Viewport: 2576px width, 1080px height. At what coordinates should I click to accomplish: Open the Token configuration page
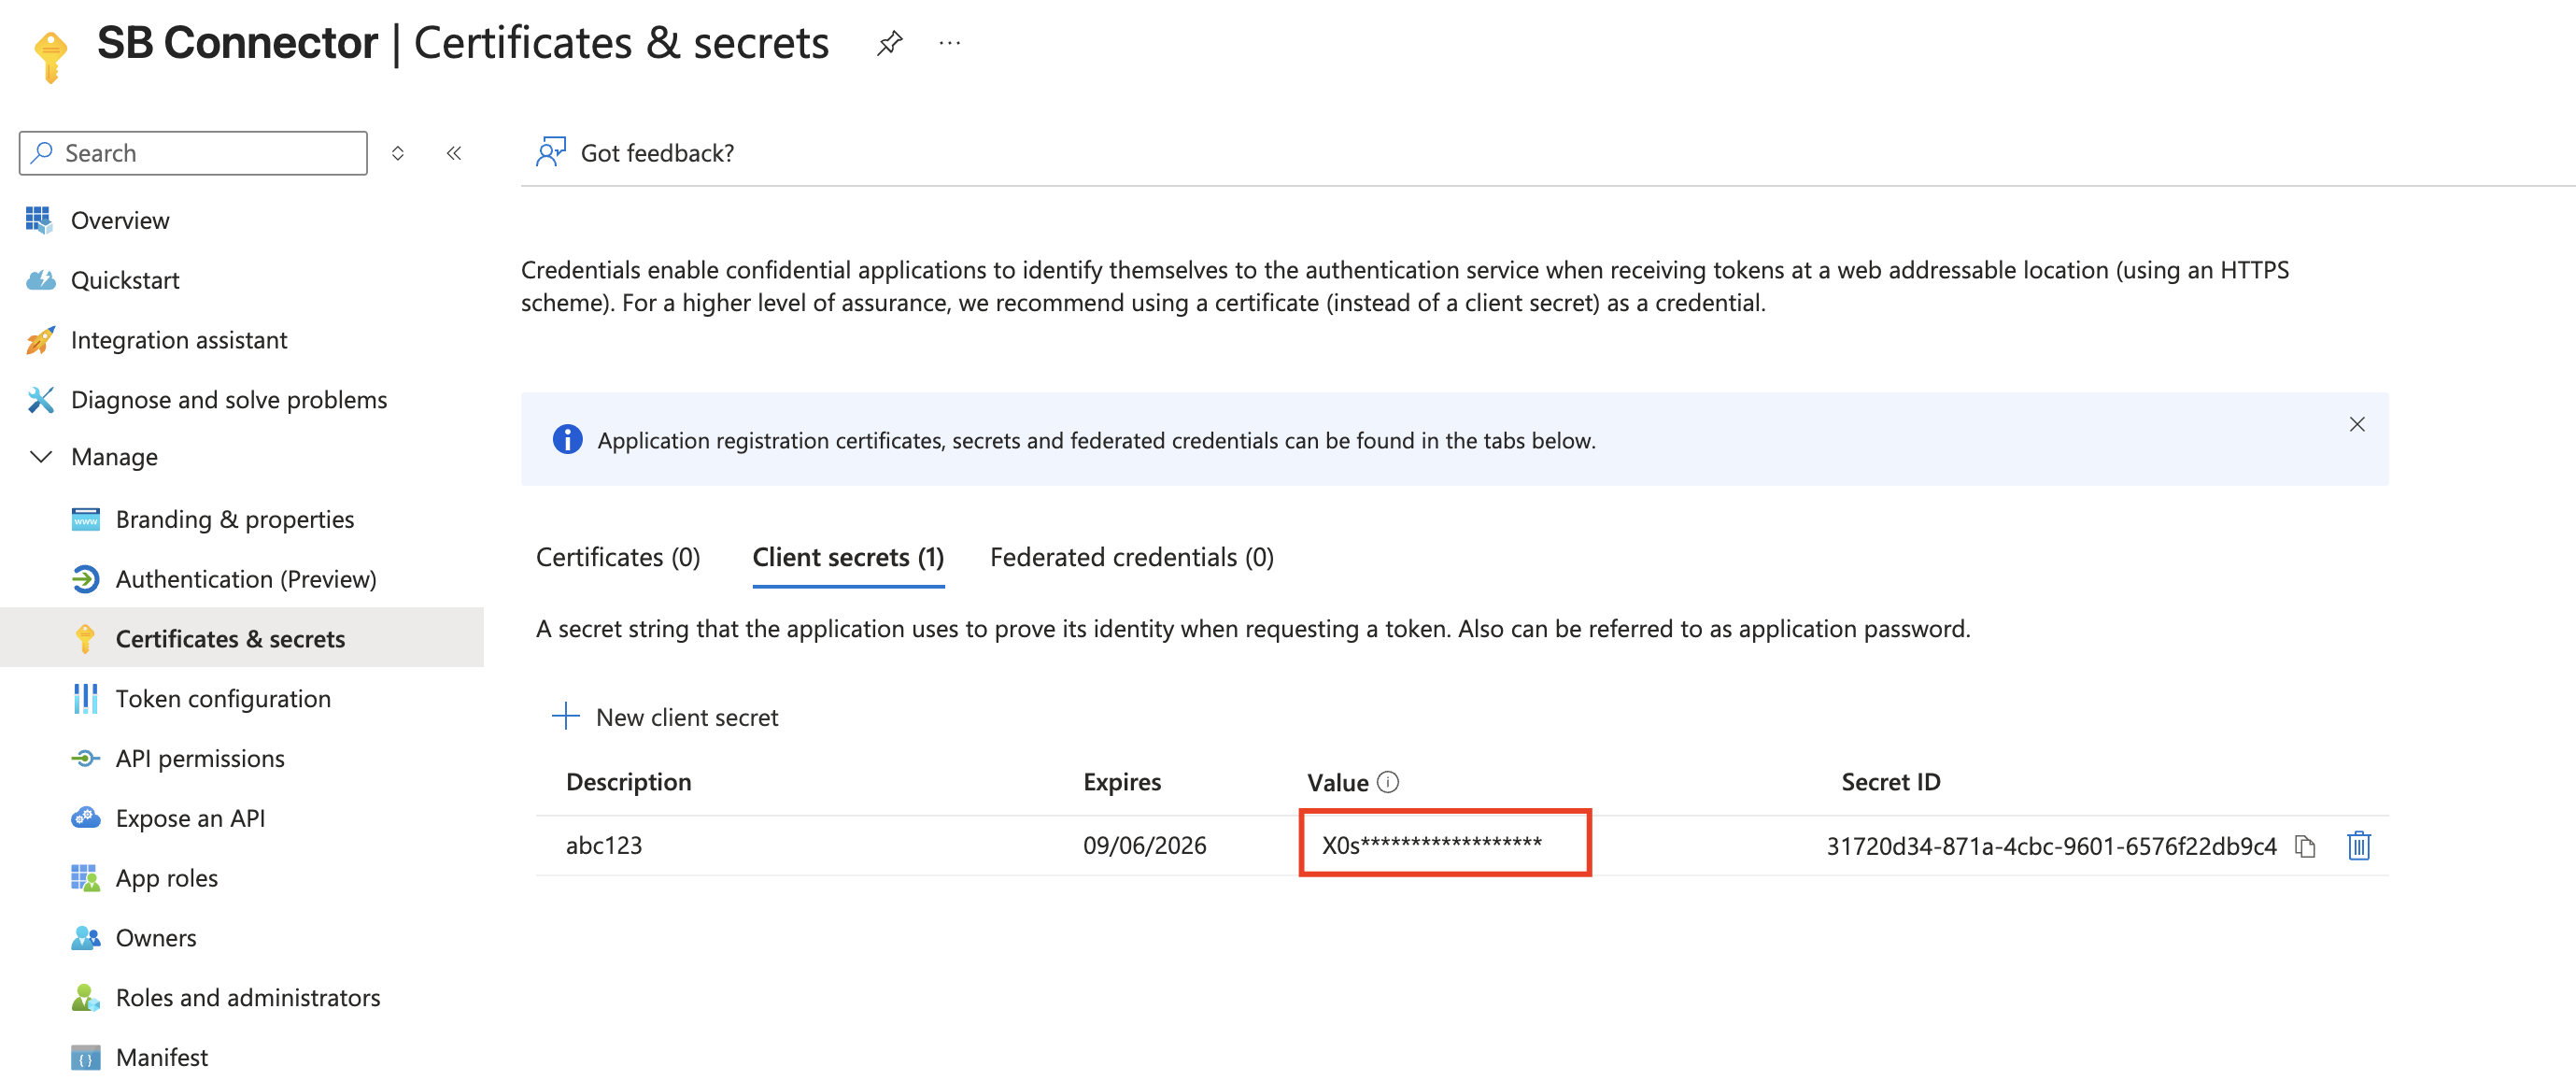[222, 698]
